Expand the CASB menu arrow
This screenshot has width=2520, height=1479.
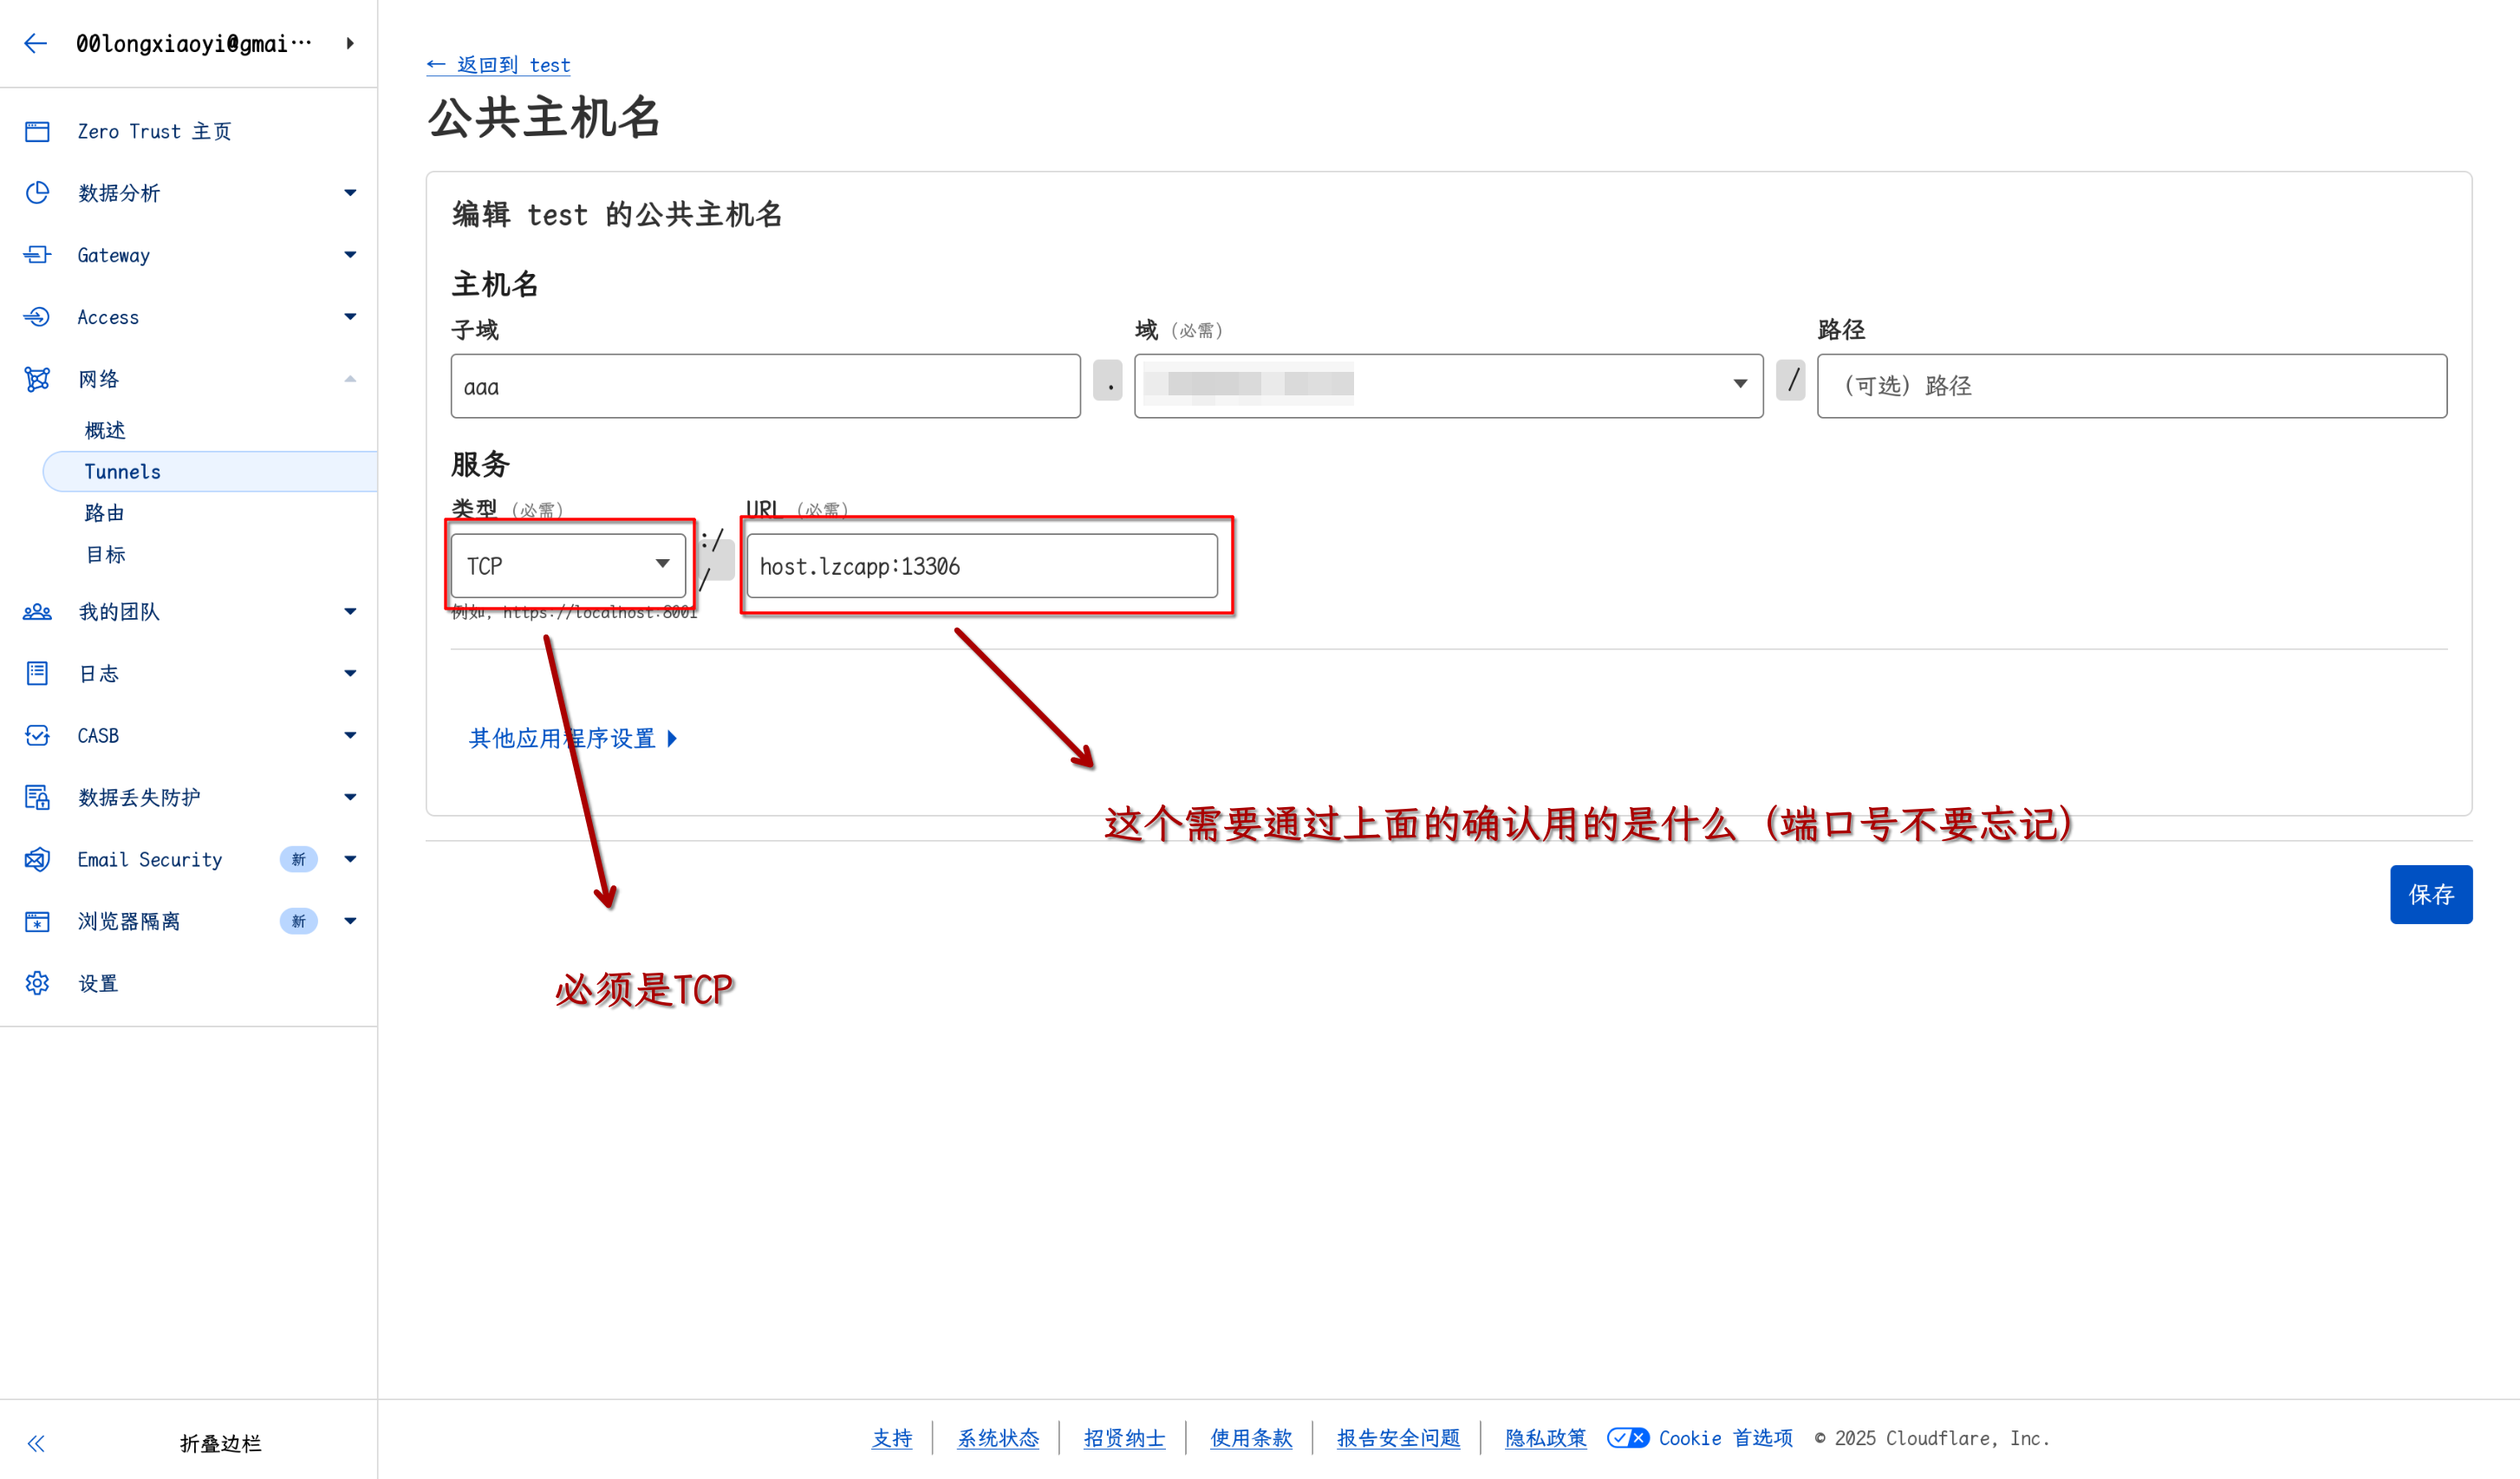tap(350, 735)
